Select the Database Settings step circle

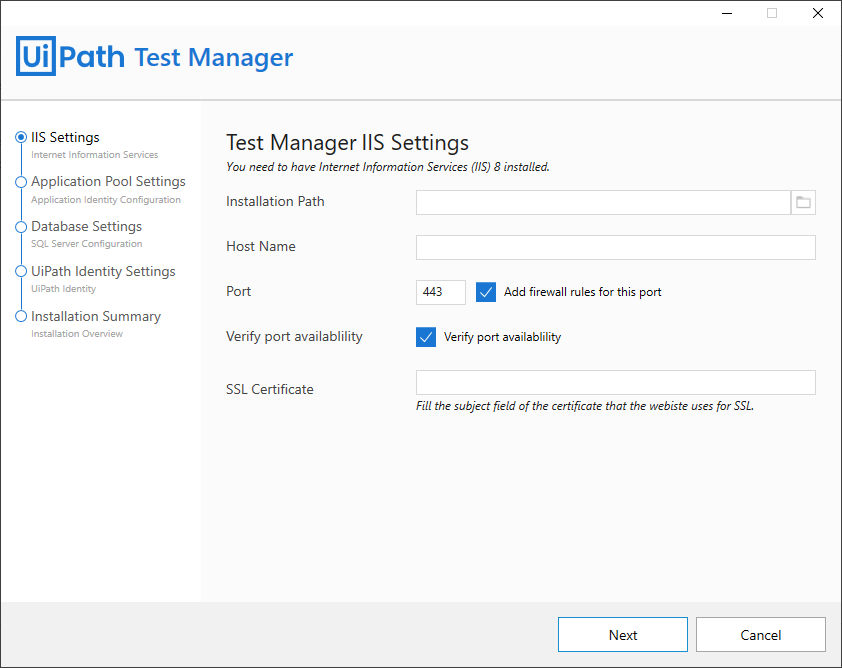21,227
